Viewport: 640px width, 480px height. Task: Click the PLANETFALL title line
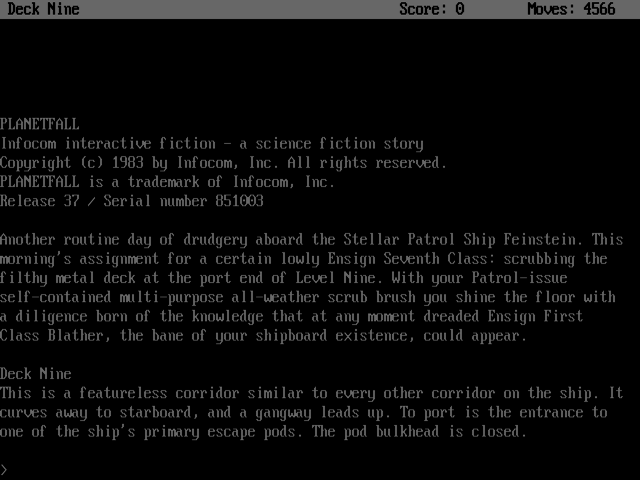40,124
